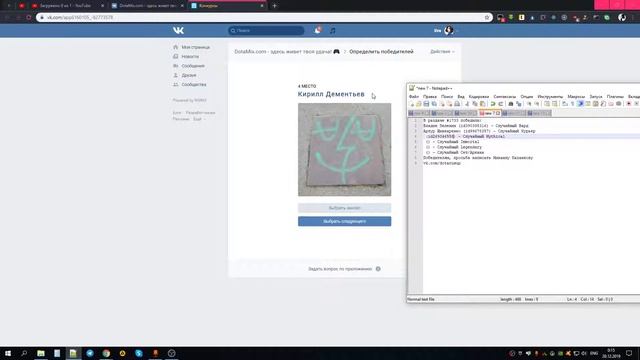Open Правка menu in Notepad++
The width and height of the screenshot is (640, 360).
click(429, 97)
